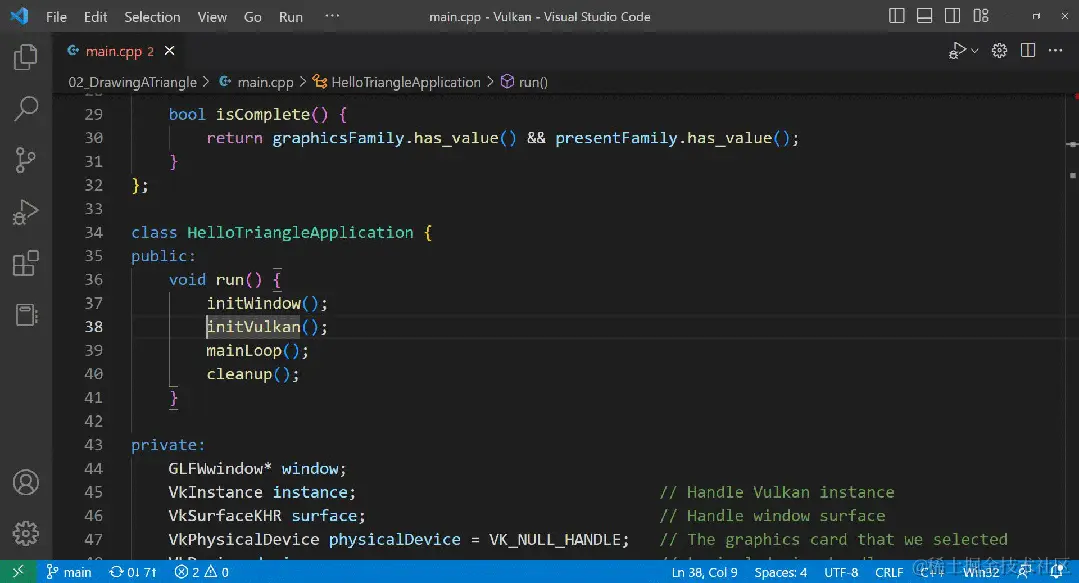
Task: Toggle the secondary side bar layout icon
Action: [952, 16]
